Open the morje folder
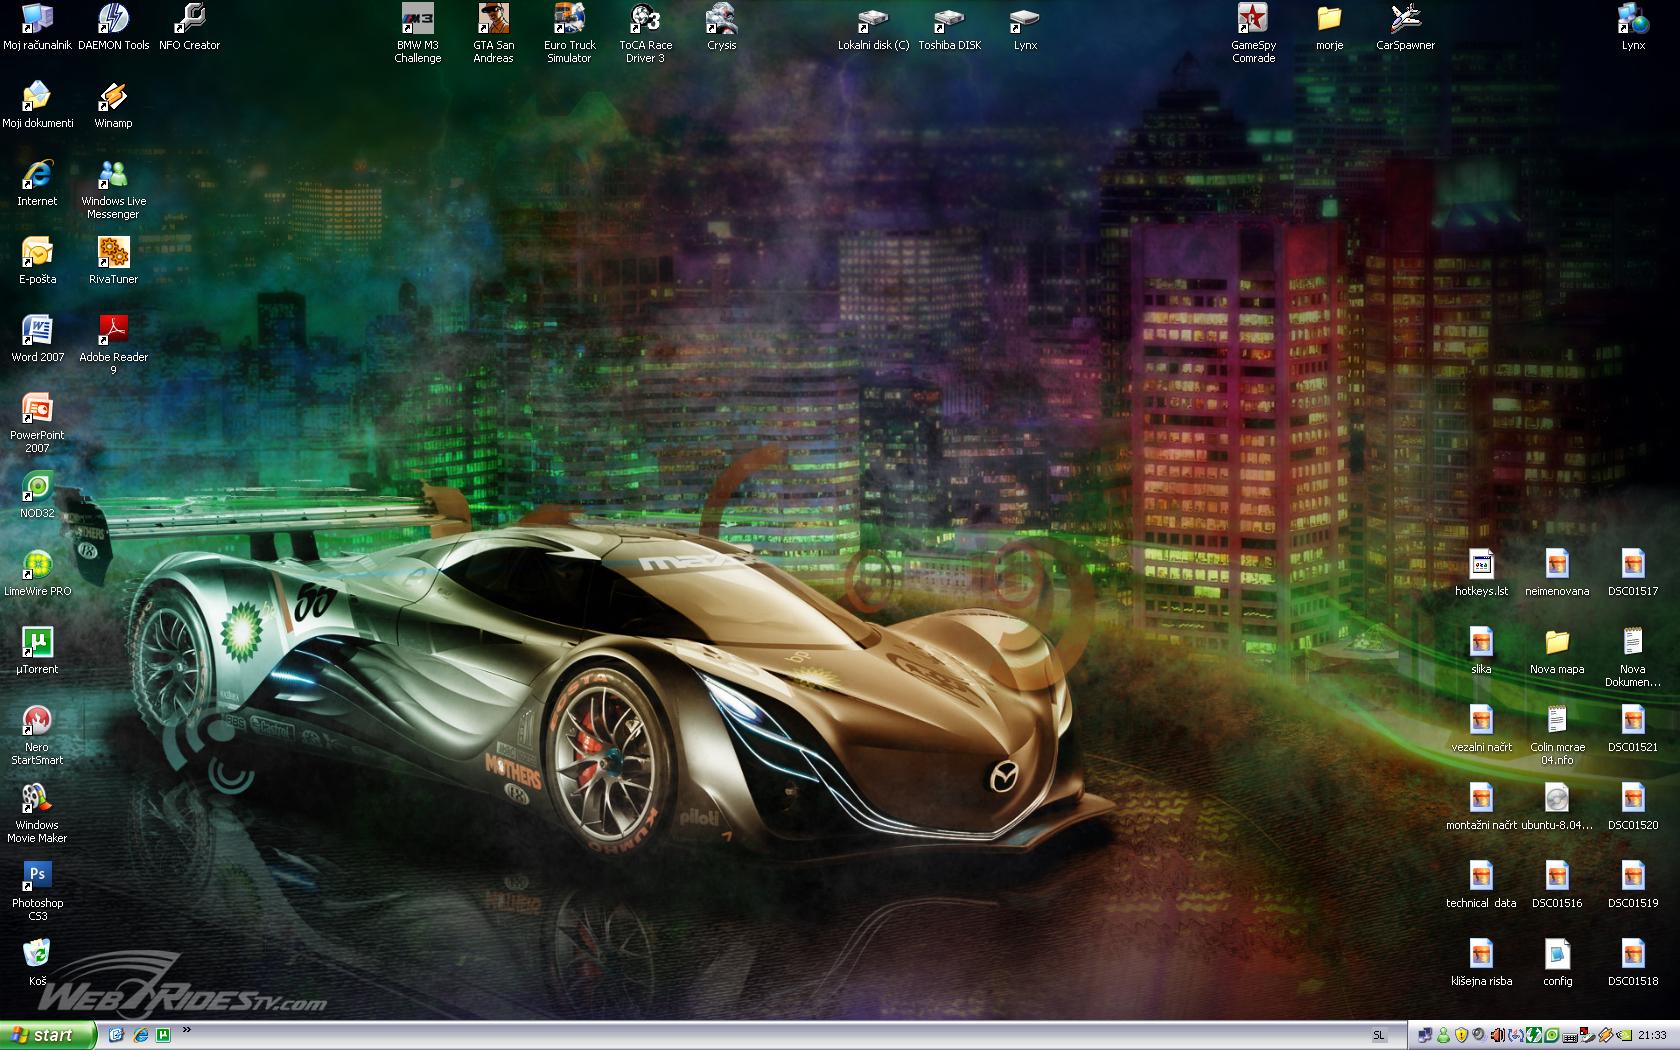The height and width of the screenshot is (1050, 1680). pyautogui.click(x=1329, y=27)
